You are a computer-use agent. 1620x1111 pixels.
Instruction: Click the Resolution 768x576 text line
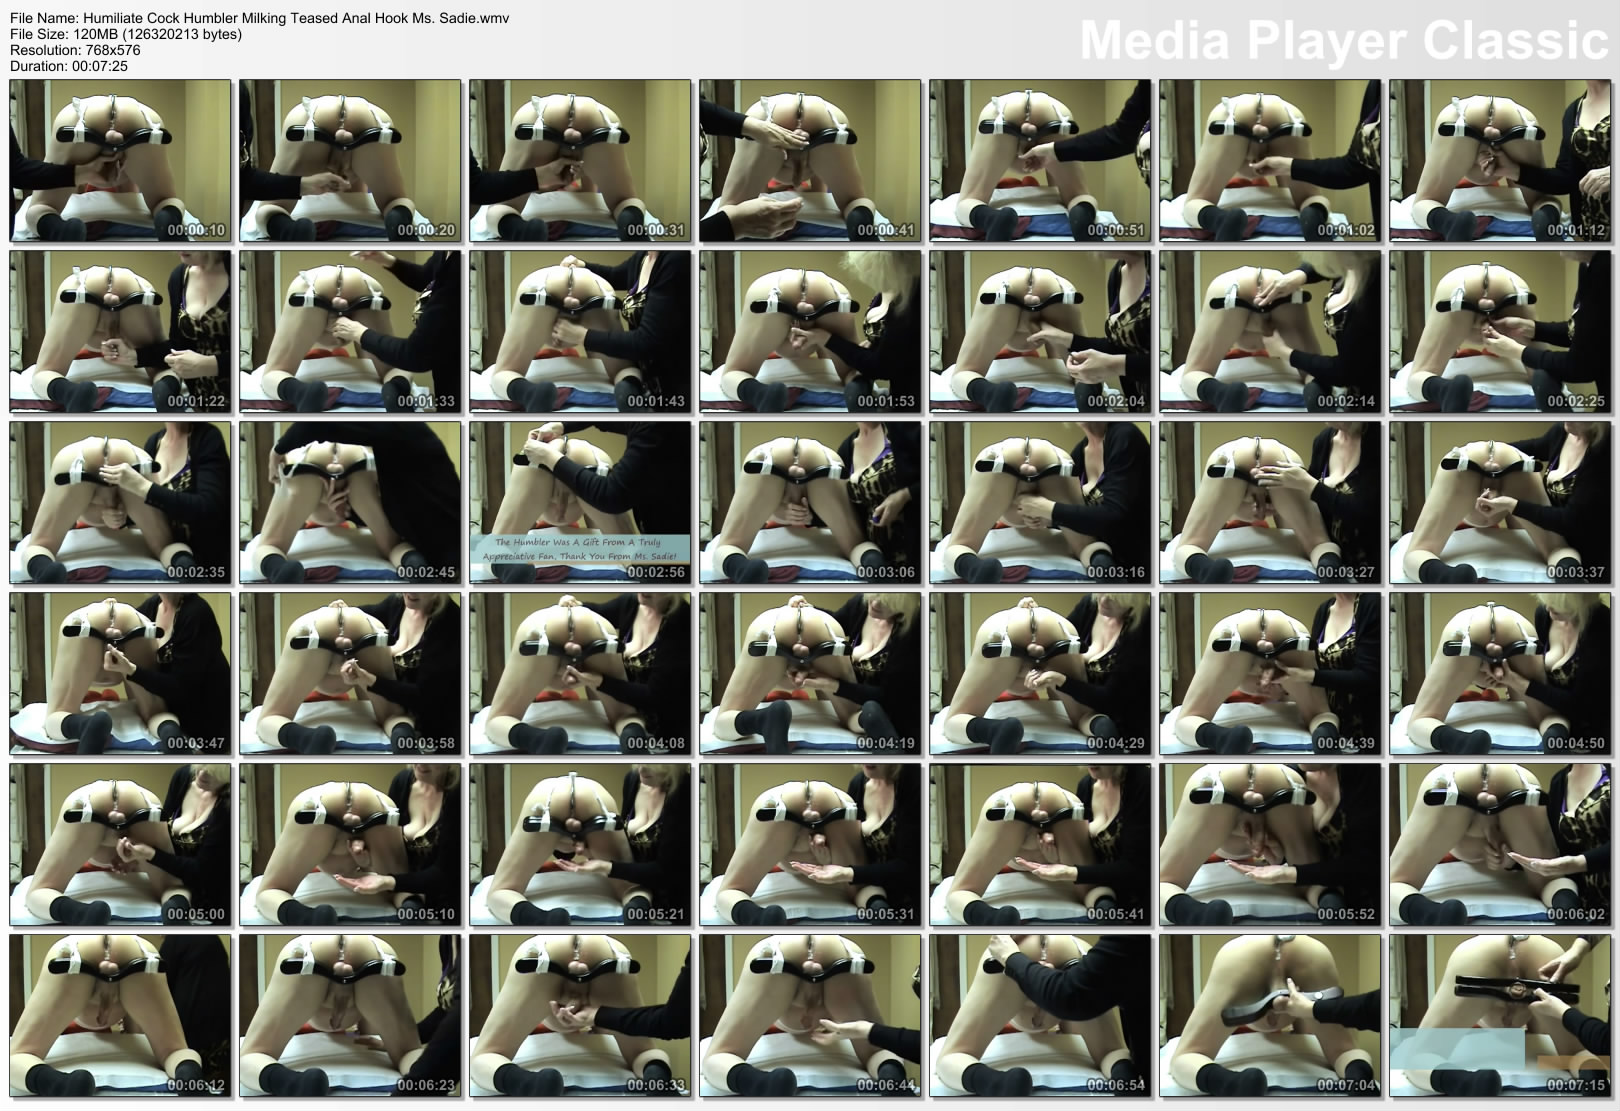click(x=75, y=50)
